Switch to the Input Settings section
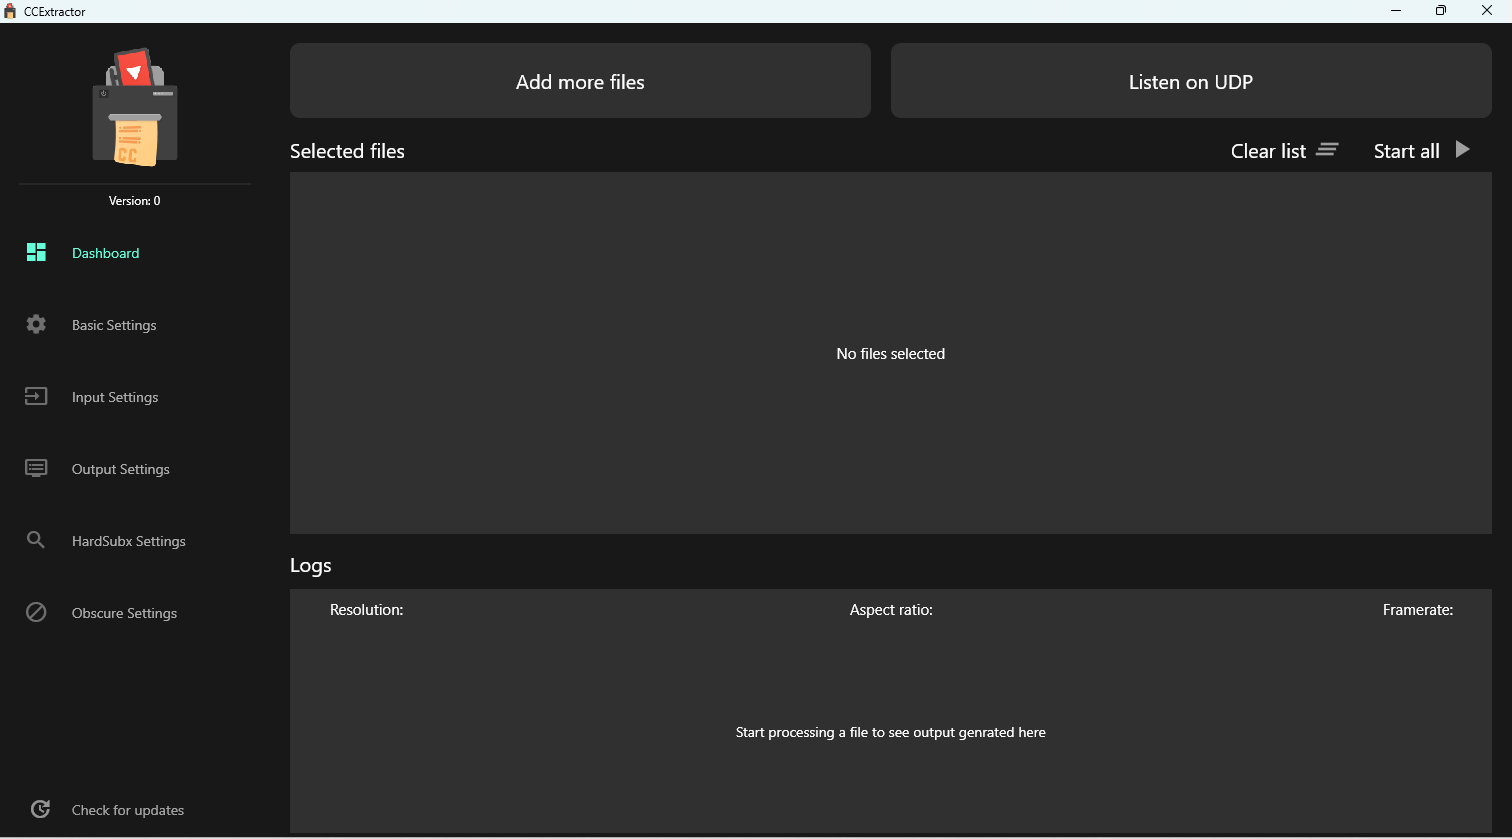1512x839 pixels. (x=115, y=397)
